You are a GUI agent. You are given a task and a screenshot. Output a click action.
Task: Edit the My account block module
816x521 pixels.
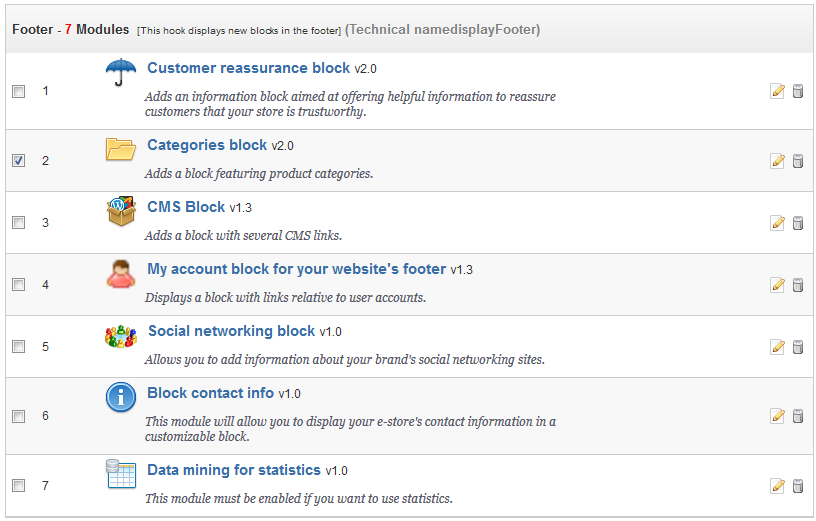click(777, 285)
